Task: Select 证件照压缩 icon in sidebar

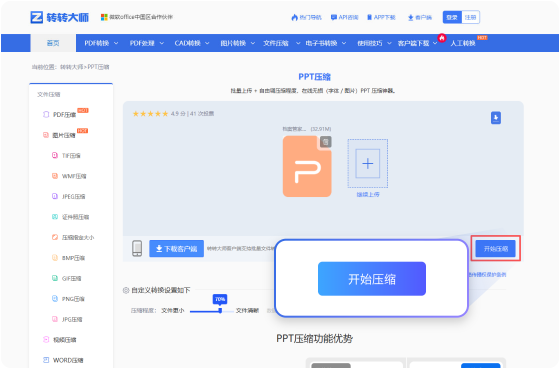Action: point(55,216)
